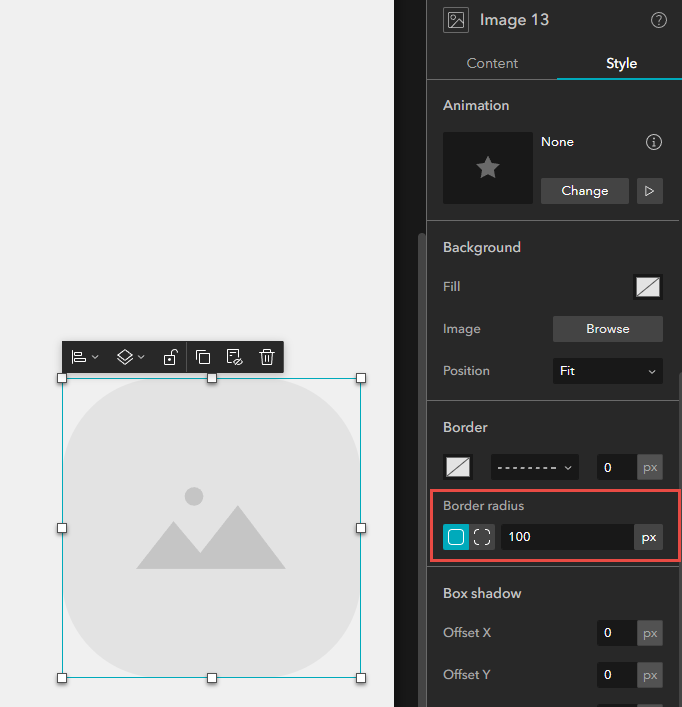
Task: Toggle uniform border radius for all corners
Action: tap(456, 537)
